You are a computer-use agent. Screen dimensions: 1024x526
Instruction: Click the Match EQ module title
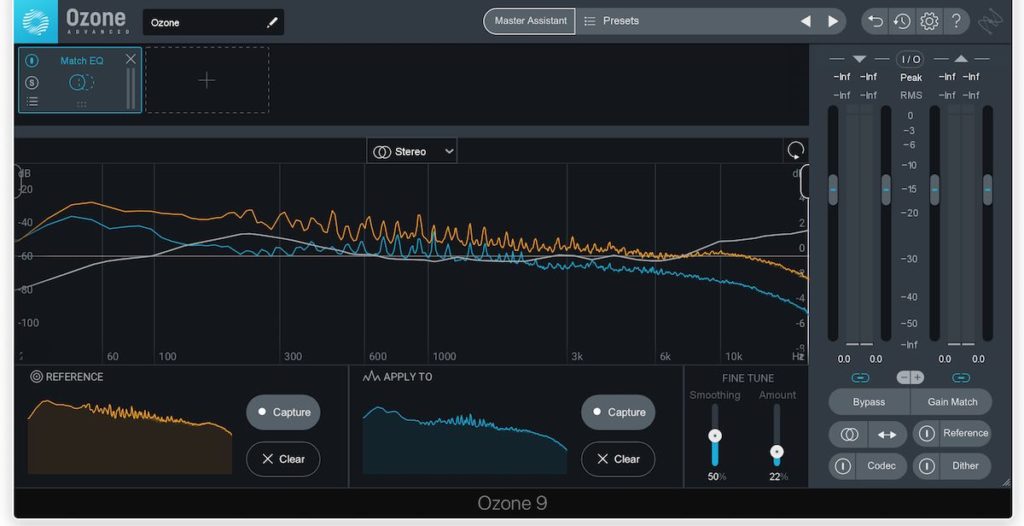82,61
